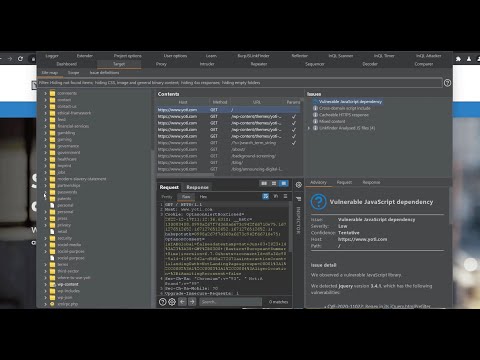Click the Contents table horizontal scrollbar

(x=185, y=174)
